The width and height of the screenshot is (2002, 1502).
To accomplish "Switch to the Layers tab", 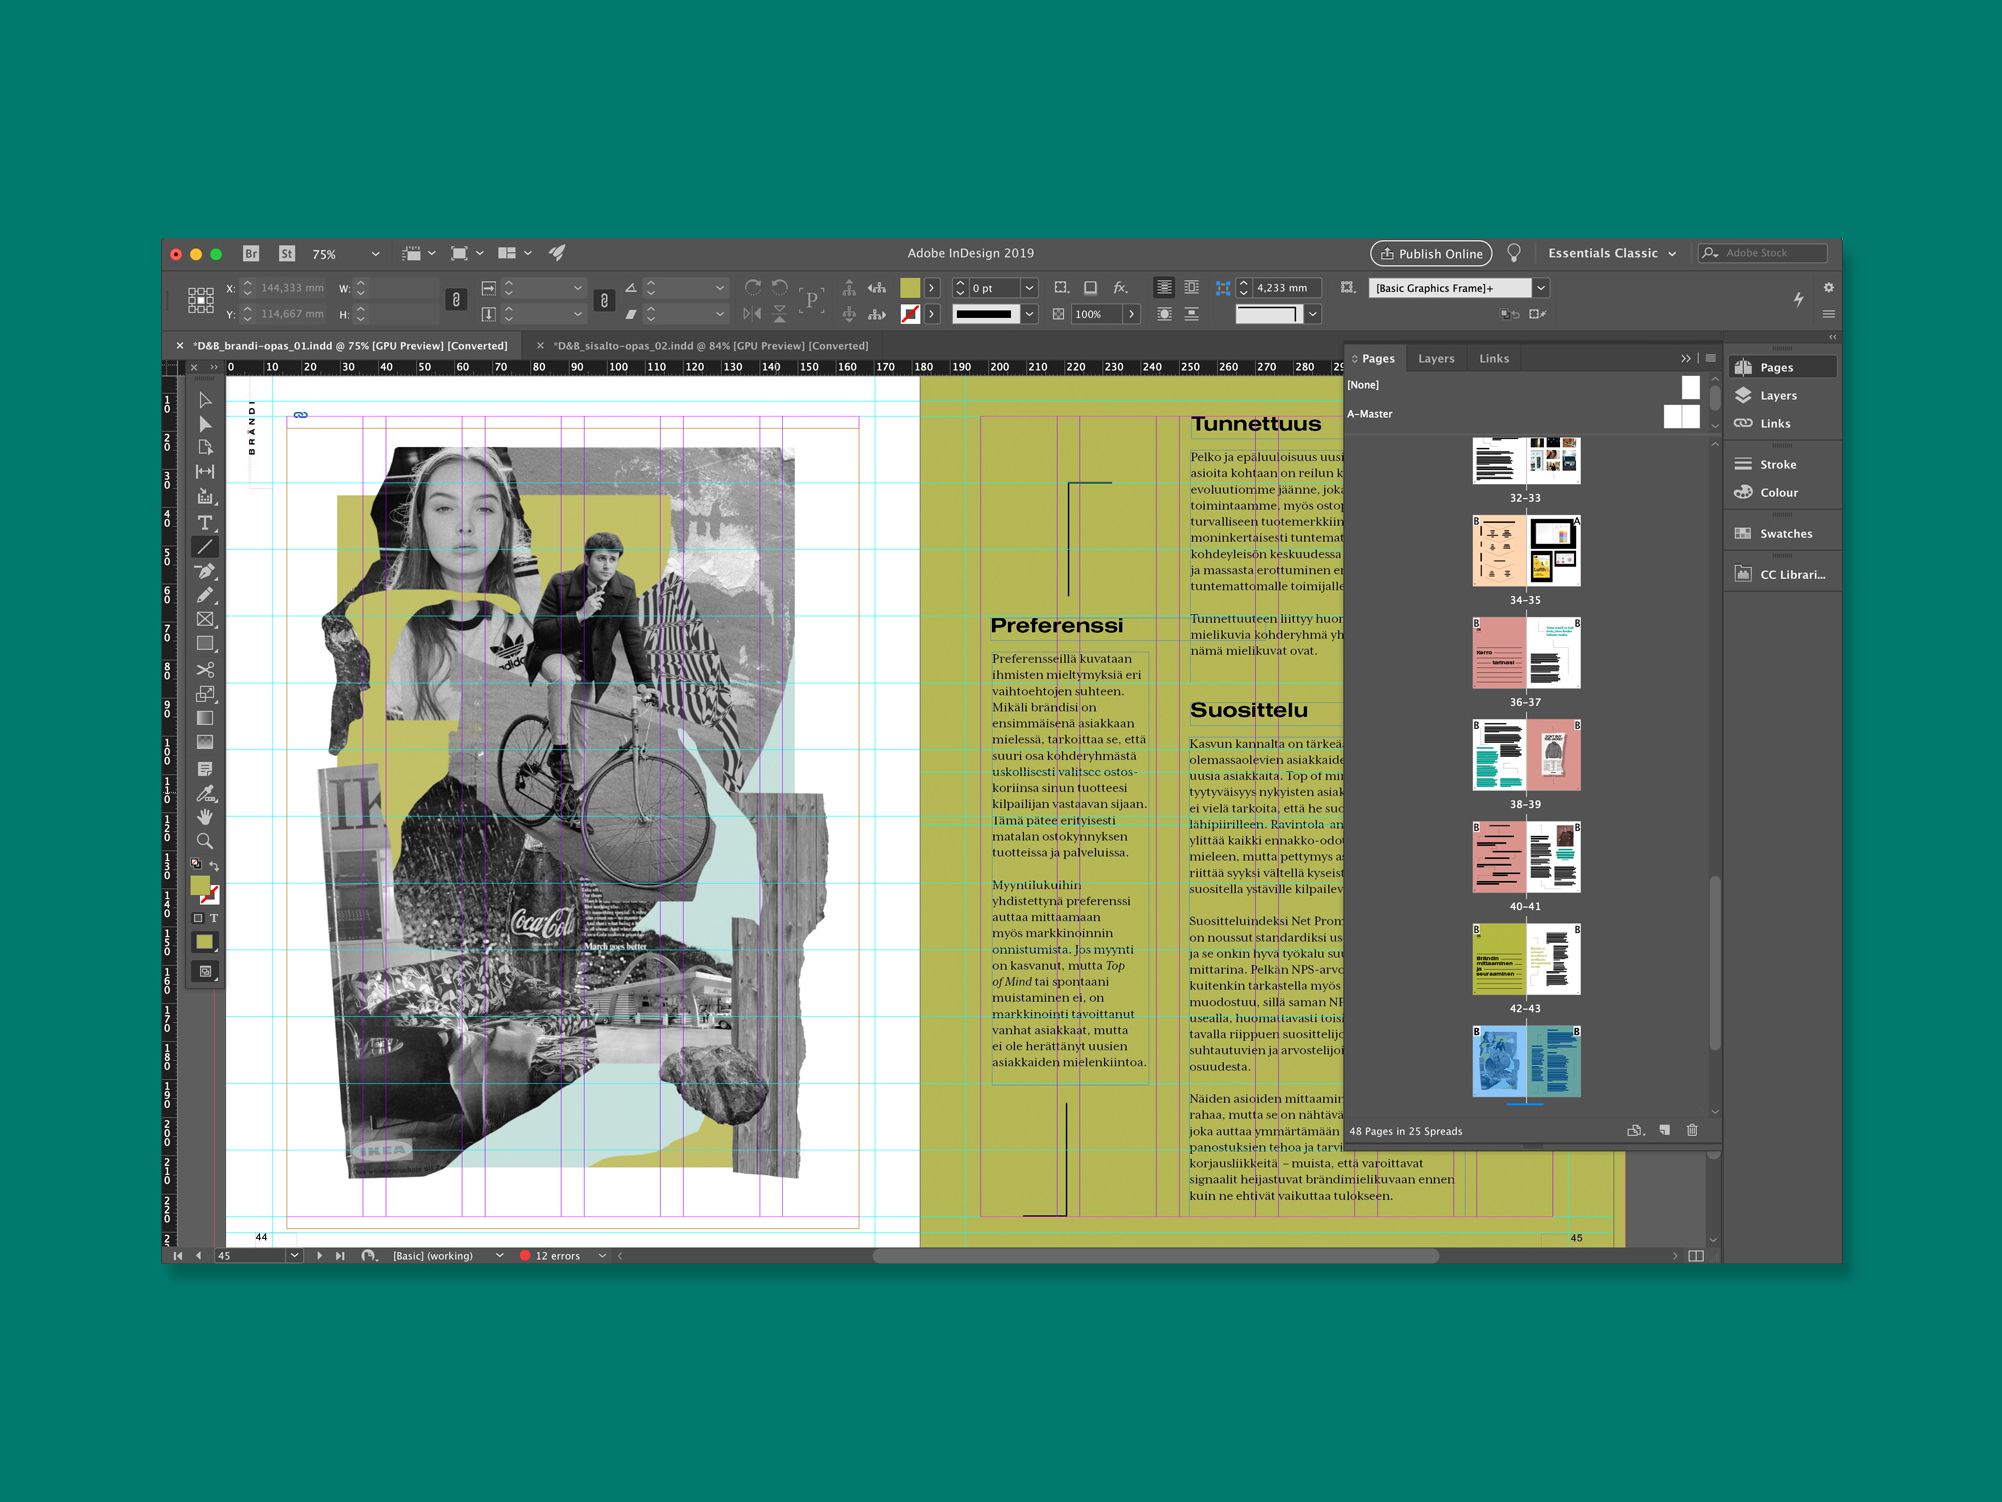I will 1436,358.
